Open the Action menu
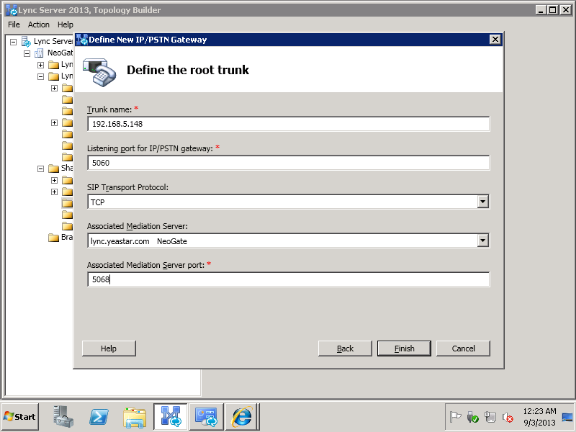Viewport: 576px width, 432px height. [39, 25]
